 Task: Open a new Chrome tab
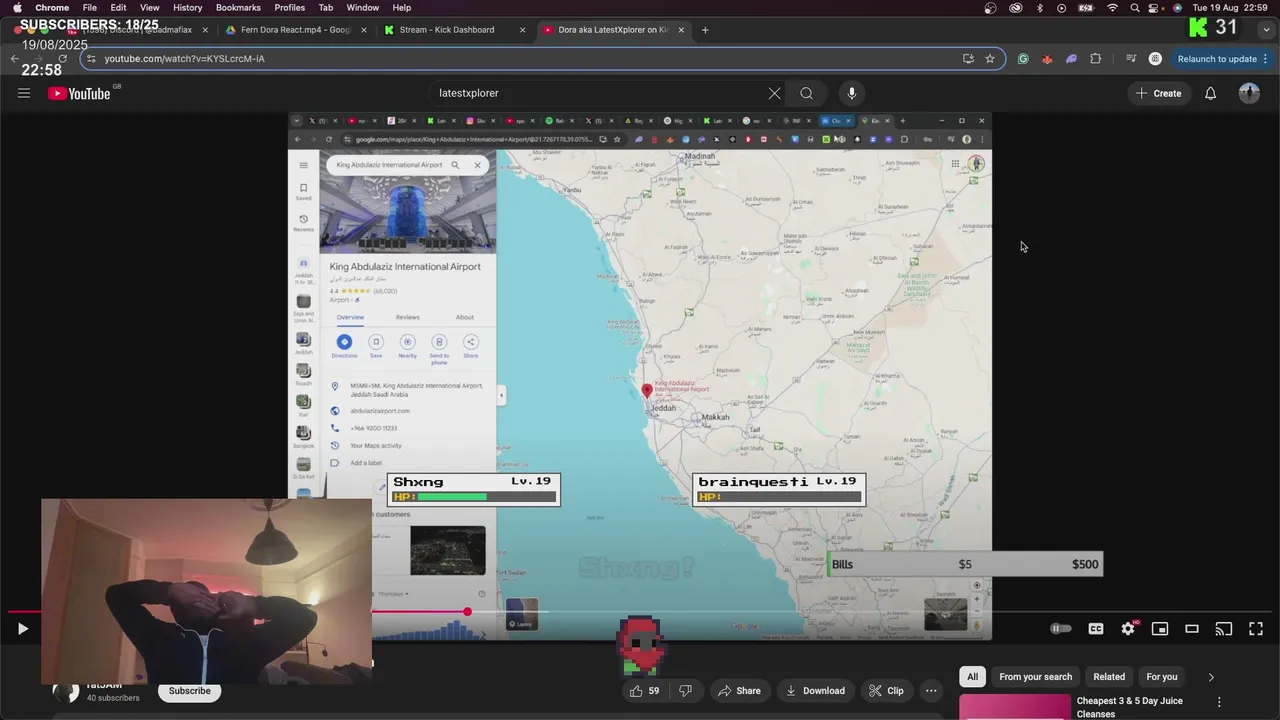(705, 30)
